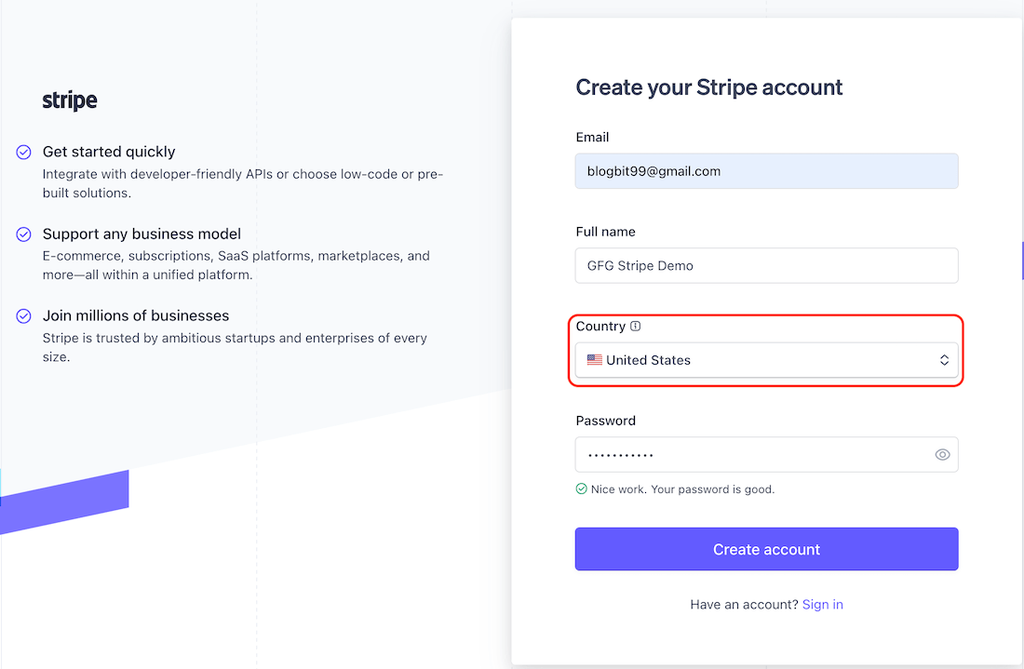Click the Full name input field
1024x669 pixels.
coord(766,266)
